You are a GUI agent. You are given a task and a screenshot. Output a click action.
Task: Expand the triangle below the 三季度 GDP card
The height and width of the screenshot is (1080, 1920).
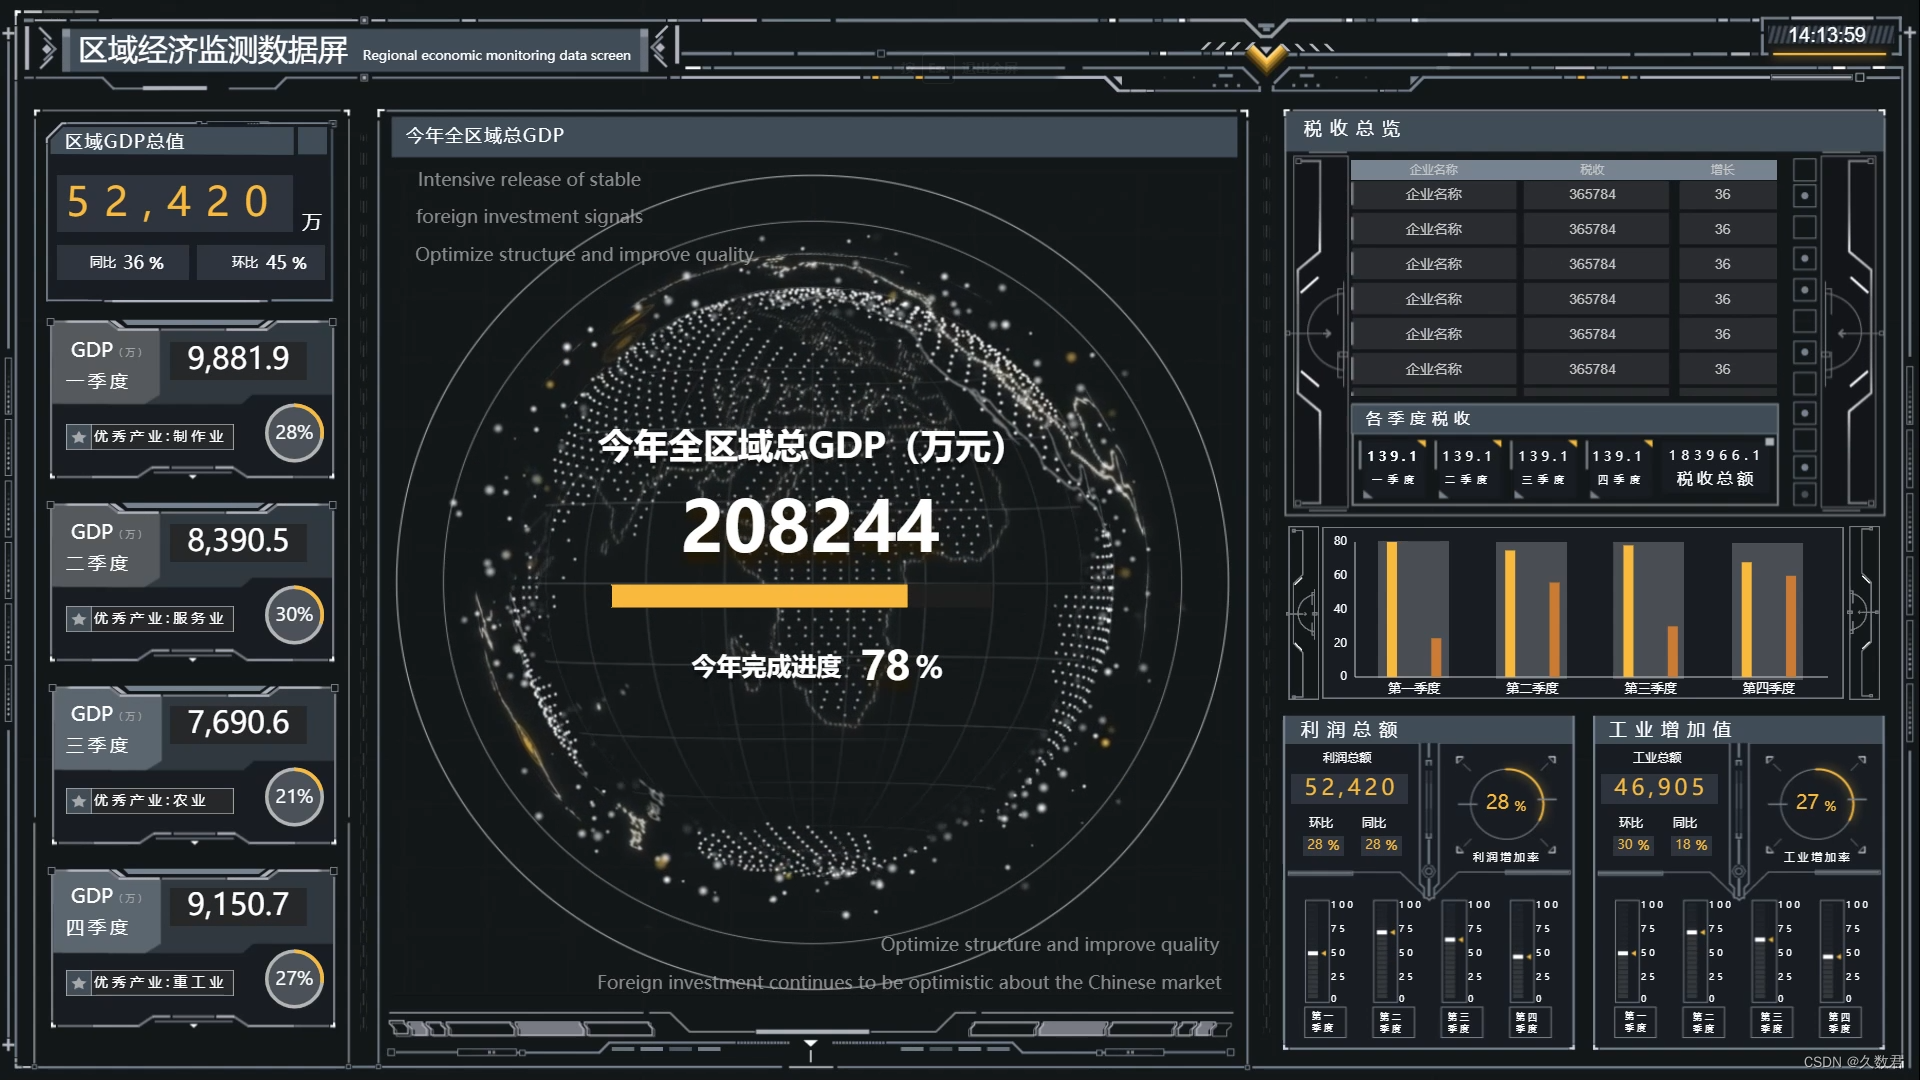tap(193, 842)
